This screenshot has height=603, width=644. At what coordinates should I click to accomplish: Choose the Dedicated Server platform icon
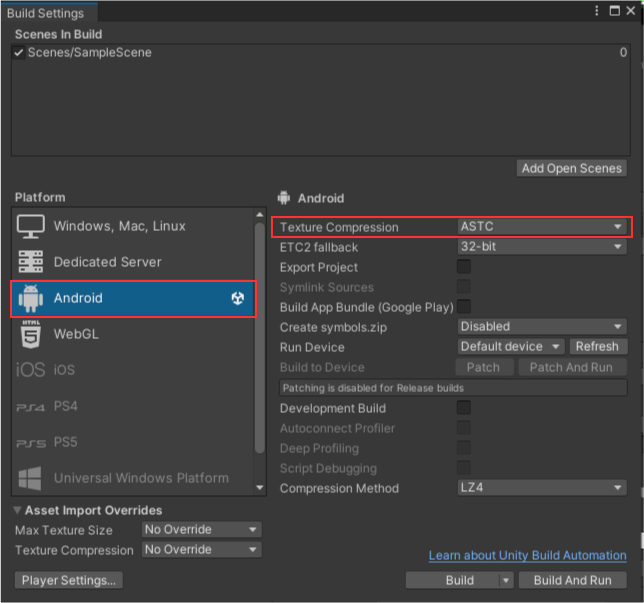tap(30, 262)
